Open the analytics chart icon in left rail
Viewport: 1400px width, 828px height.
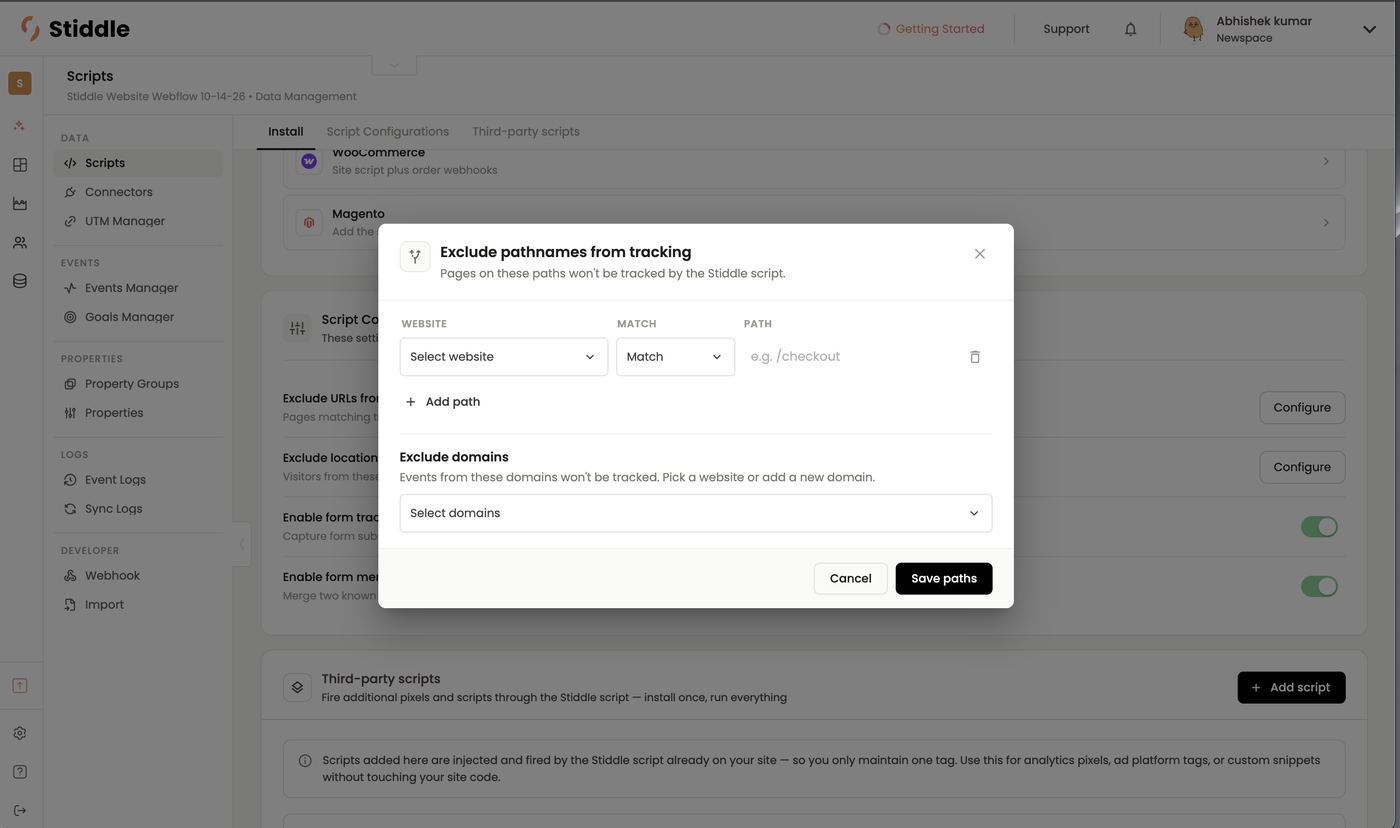point(20,204)
